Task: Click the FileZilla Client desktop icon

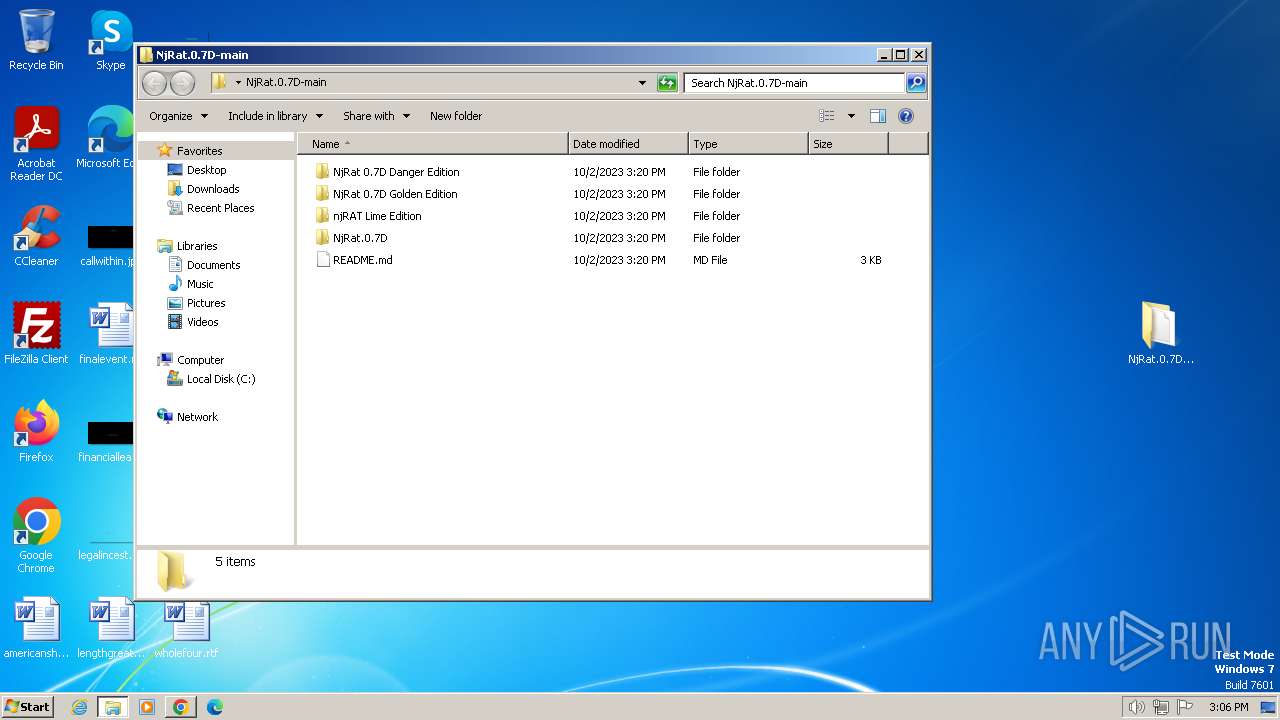Action: (x=36, y=334)
